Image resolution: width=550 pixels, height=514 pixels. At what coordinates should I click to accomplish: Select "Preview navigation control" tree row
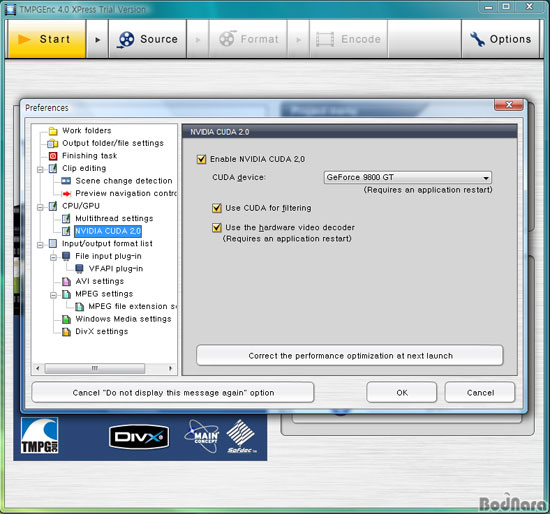click(126, 193)
